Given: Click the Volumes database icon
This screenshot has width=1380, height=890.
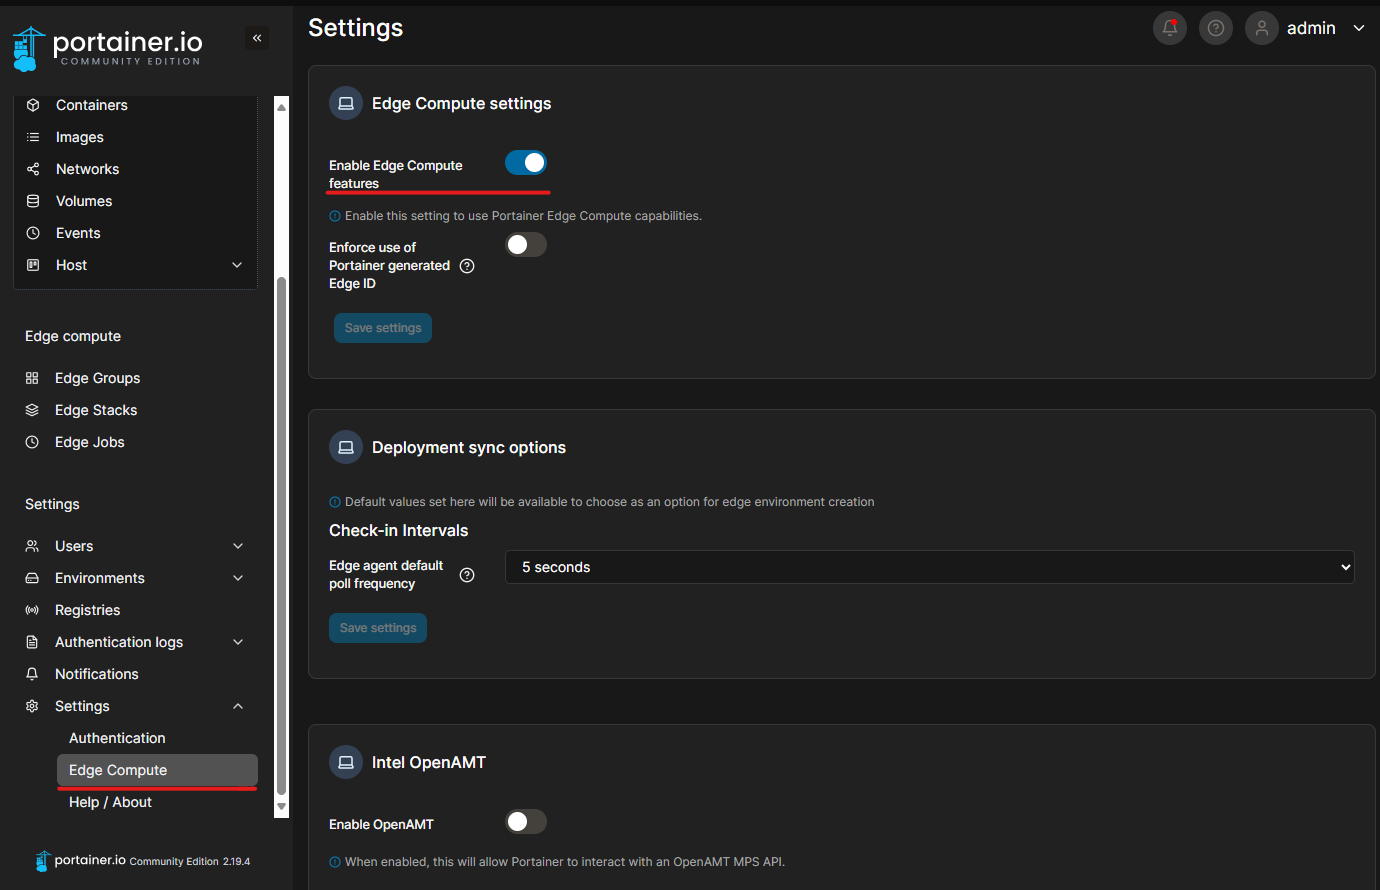Looking at the screenshot, I should click(33, 201).
